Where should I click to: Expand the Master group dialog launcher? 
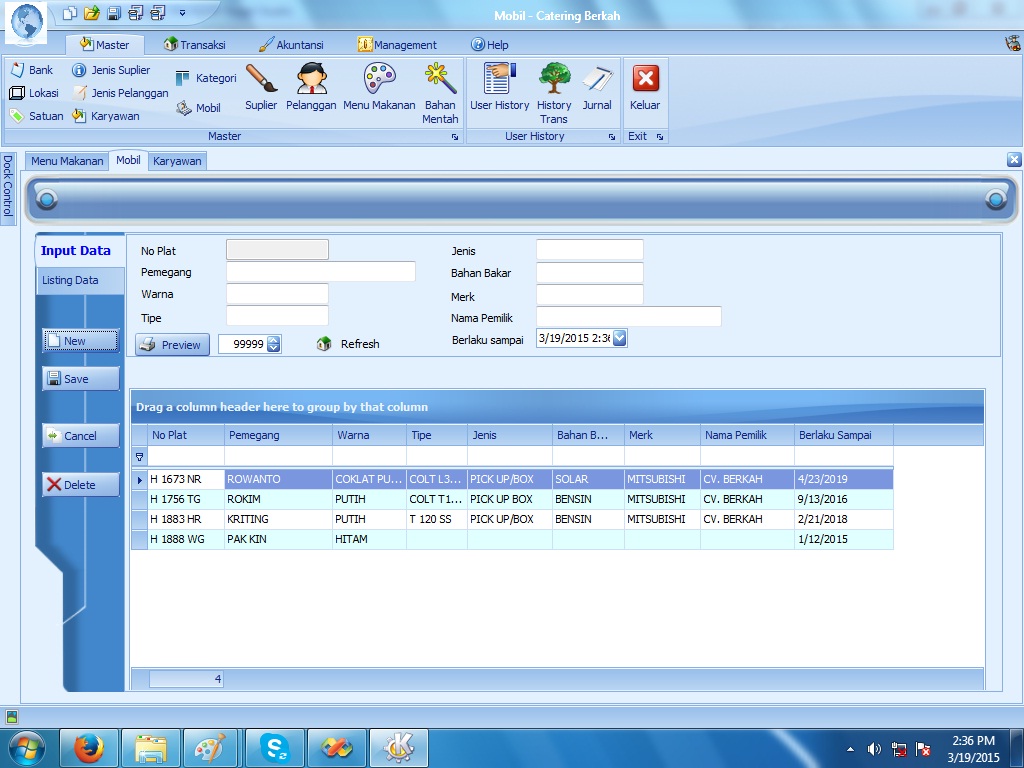[455, 136]
